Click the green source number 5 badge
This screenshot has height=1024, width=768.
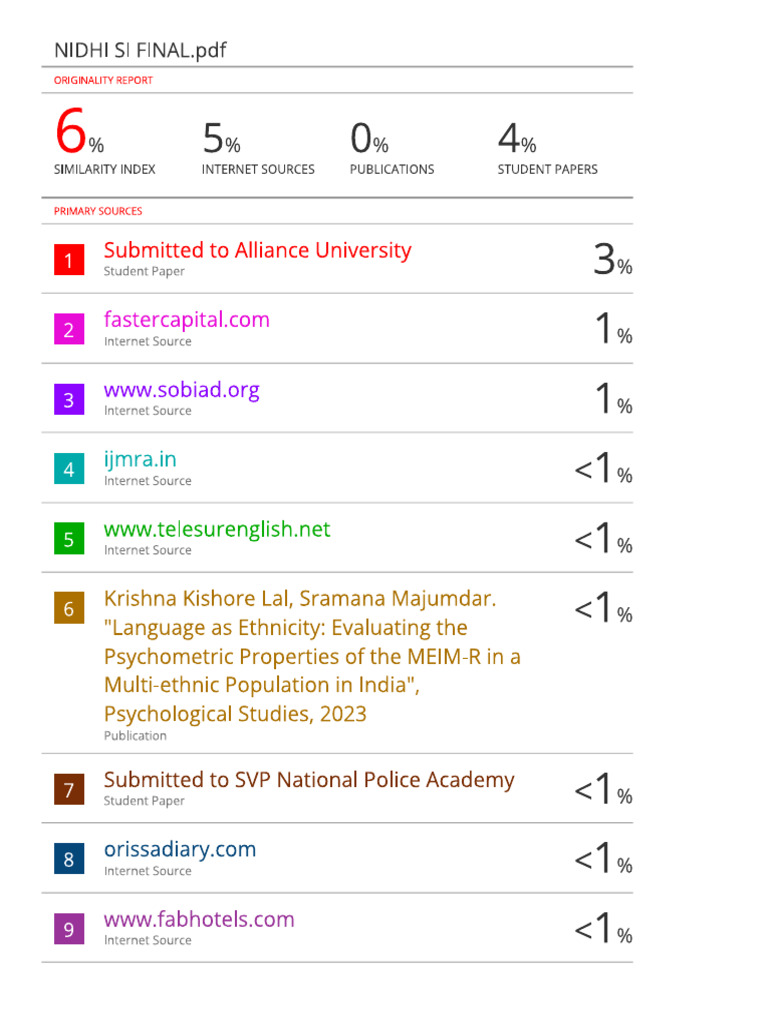(68, 539)
